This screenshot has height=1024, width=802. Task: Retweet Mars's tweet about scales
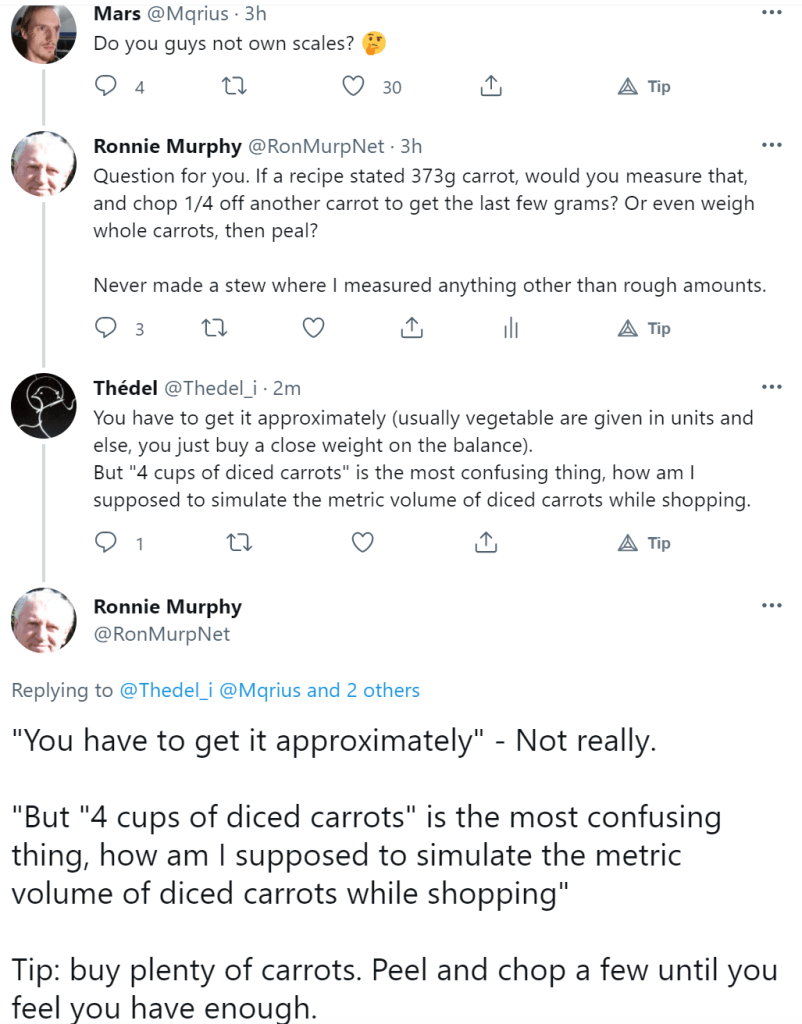(x=232, y=87)
